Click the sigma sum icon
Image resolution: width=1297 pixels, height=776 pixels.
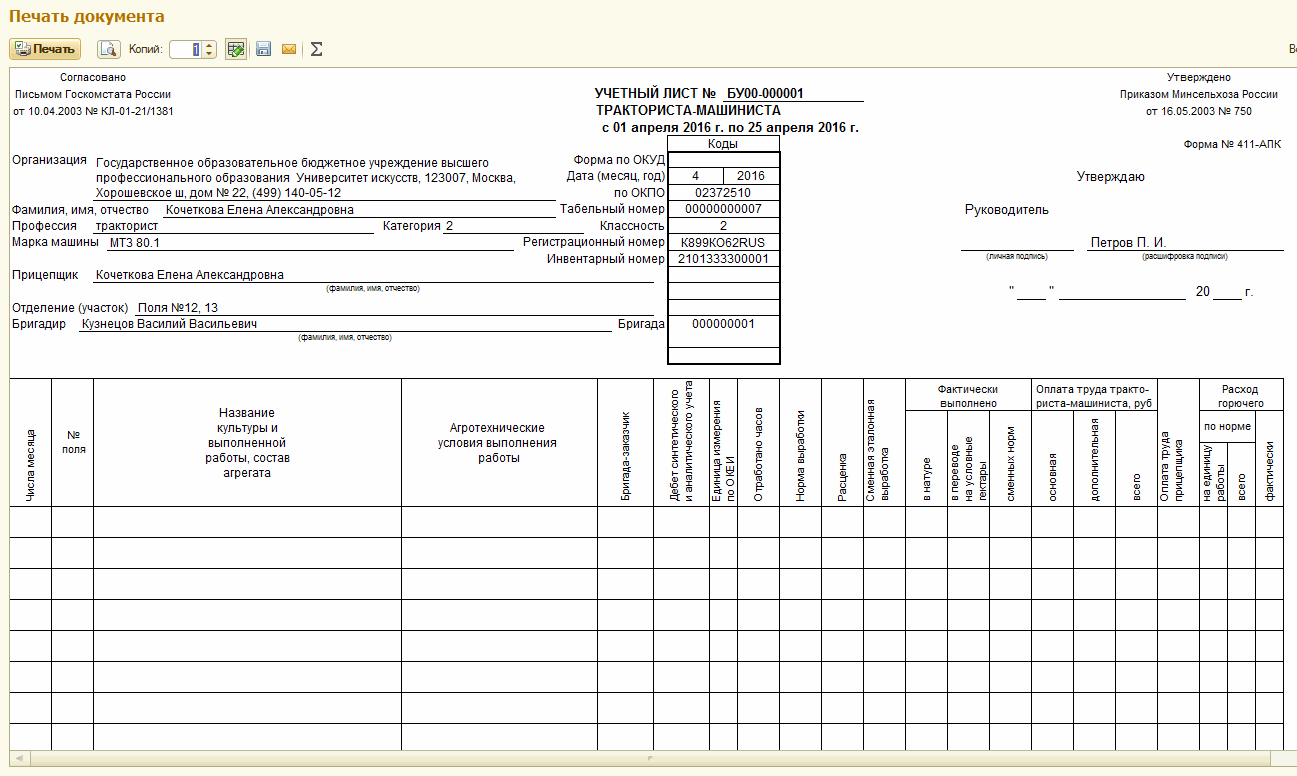click(x=316, y=49)
